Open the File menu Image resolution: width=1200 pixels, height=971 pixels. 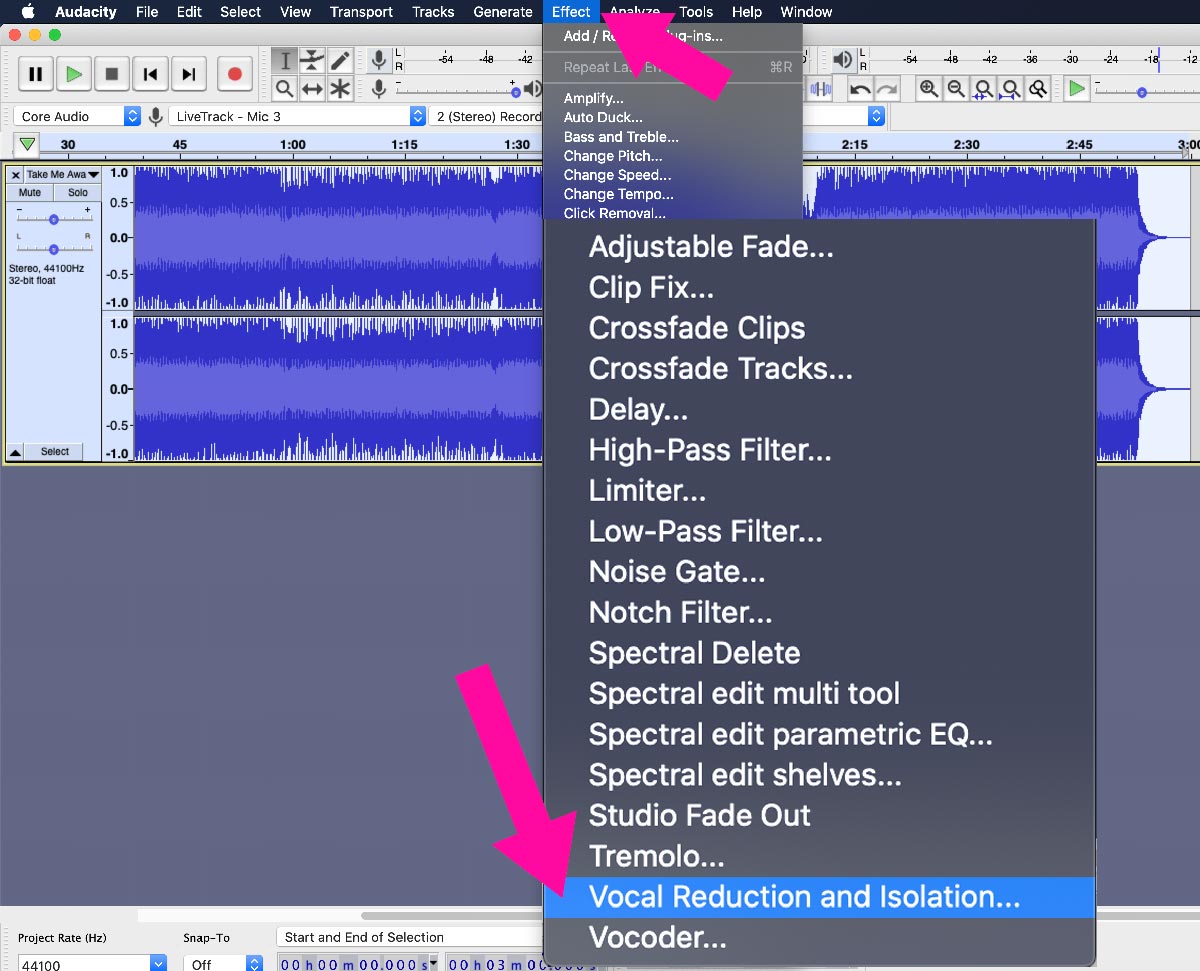pos(147,12)
